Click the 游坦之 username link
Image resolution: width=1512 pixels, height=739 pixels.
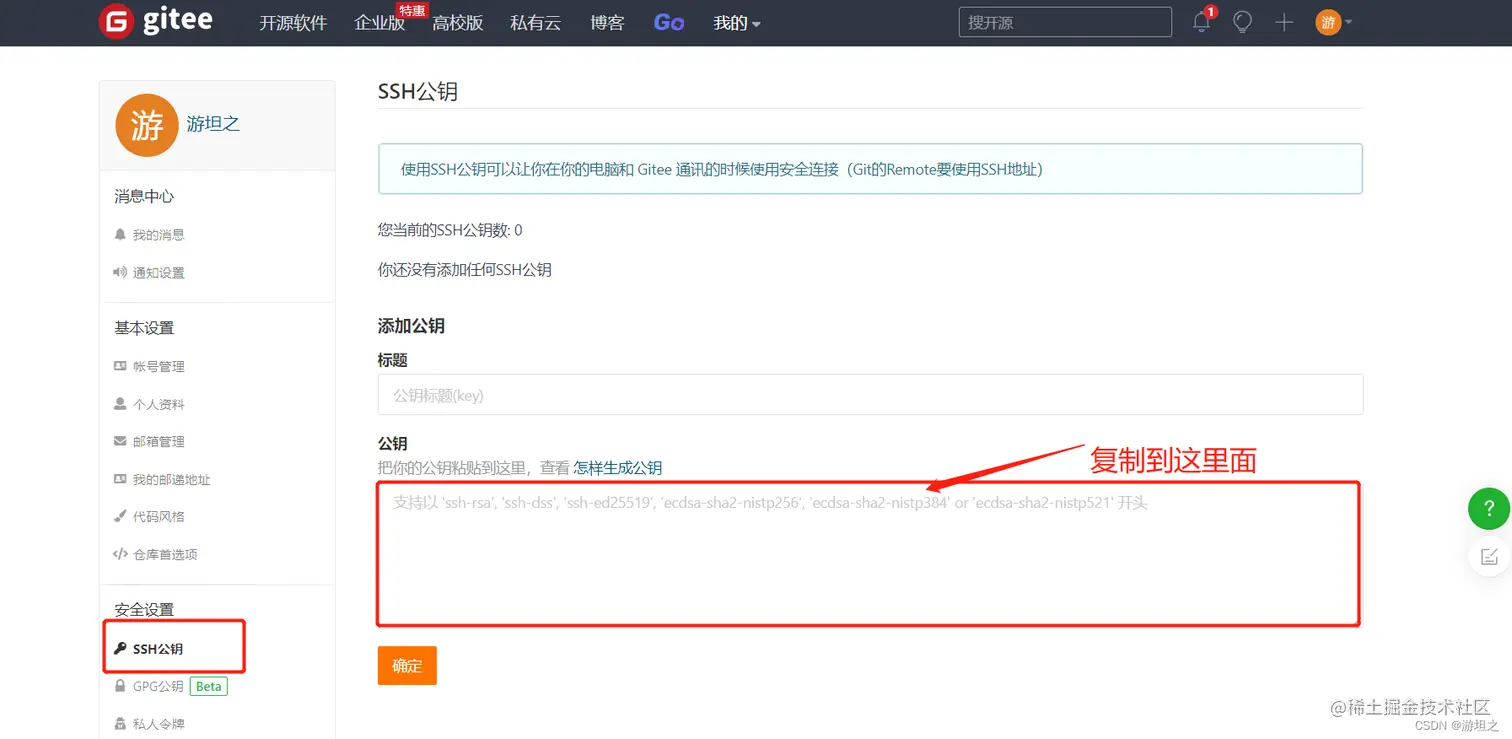tap(213, 124)
